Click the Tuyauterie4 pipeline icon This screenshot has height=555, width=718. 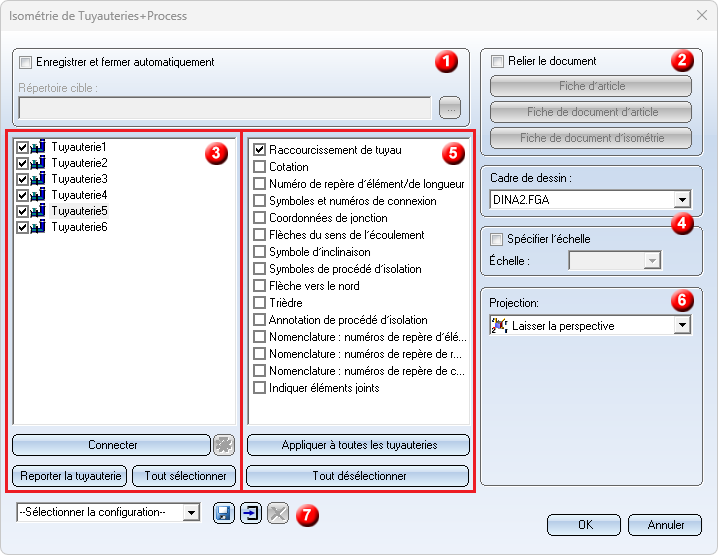38,195
